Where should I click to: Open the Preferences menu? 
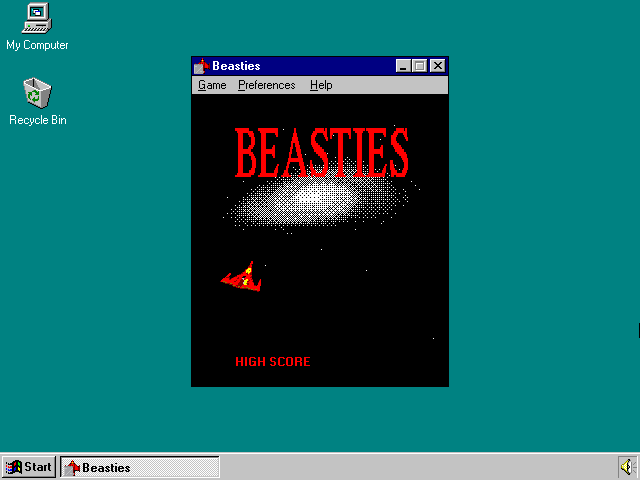(267, 85)
